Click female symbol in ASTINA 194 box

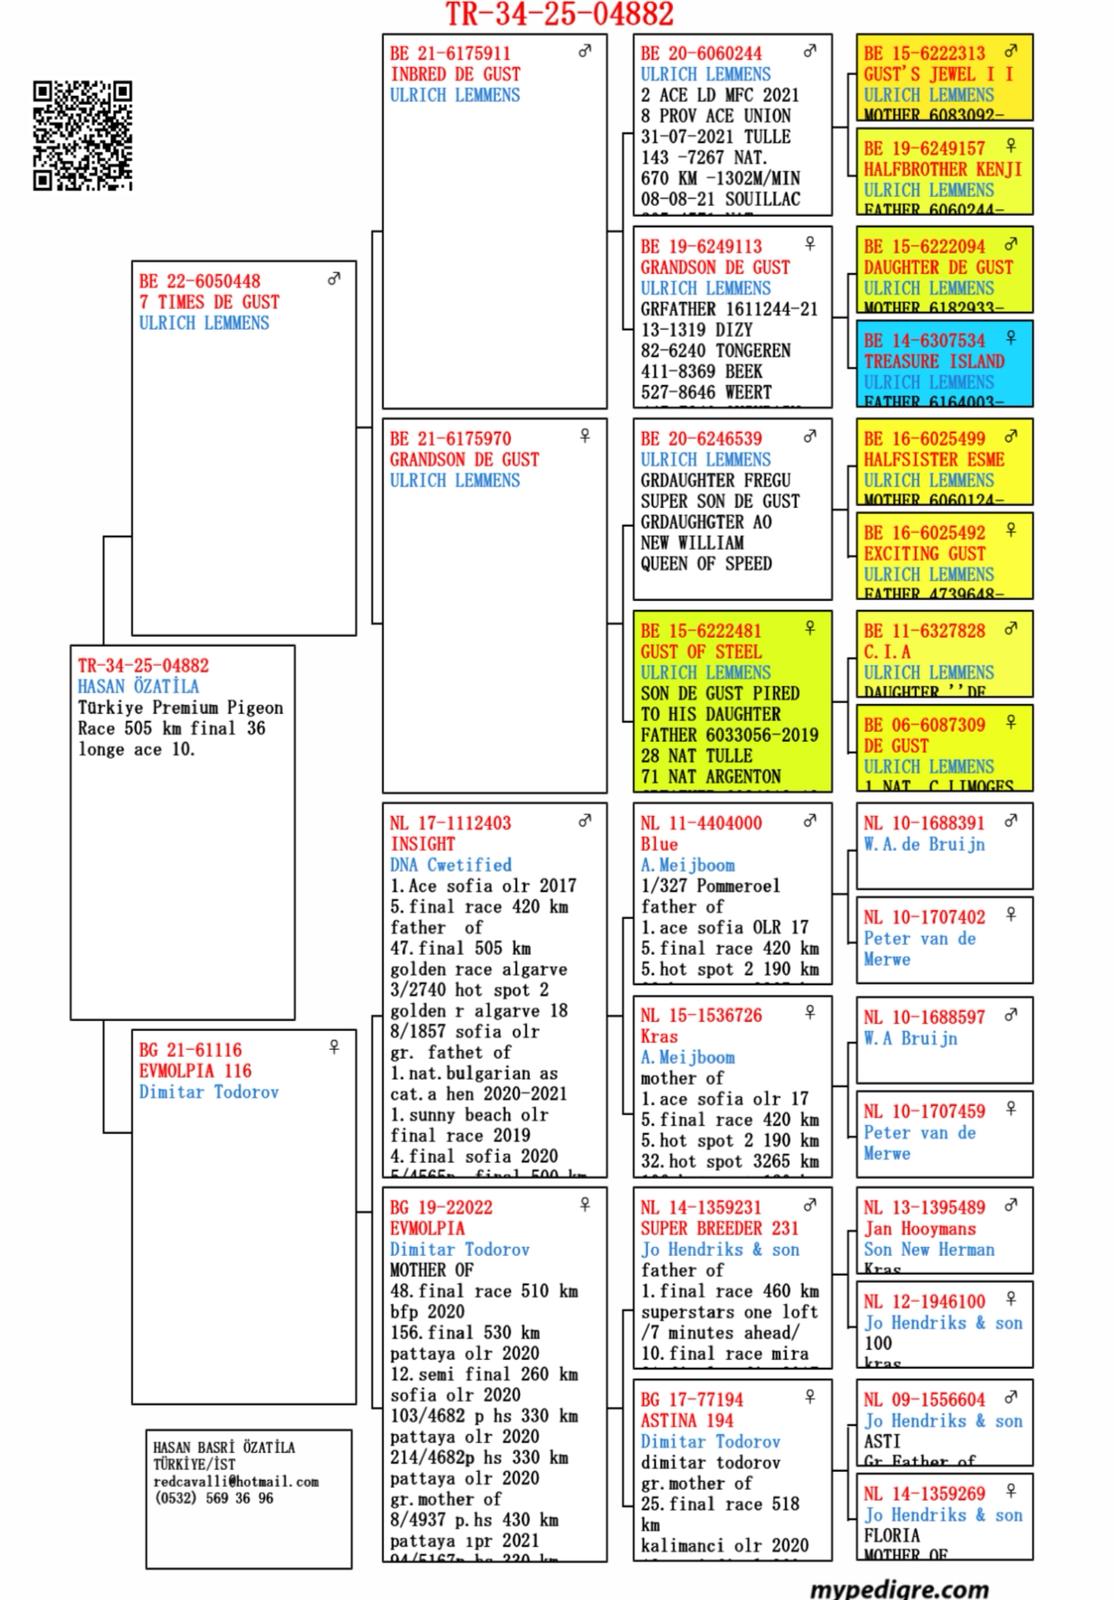tap(810, 1396)
